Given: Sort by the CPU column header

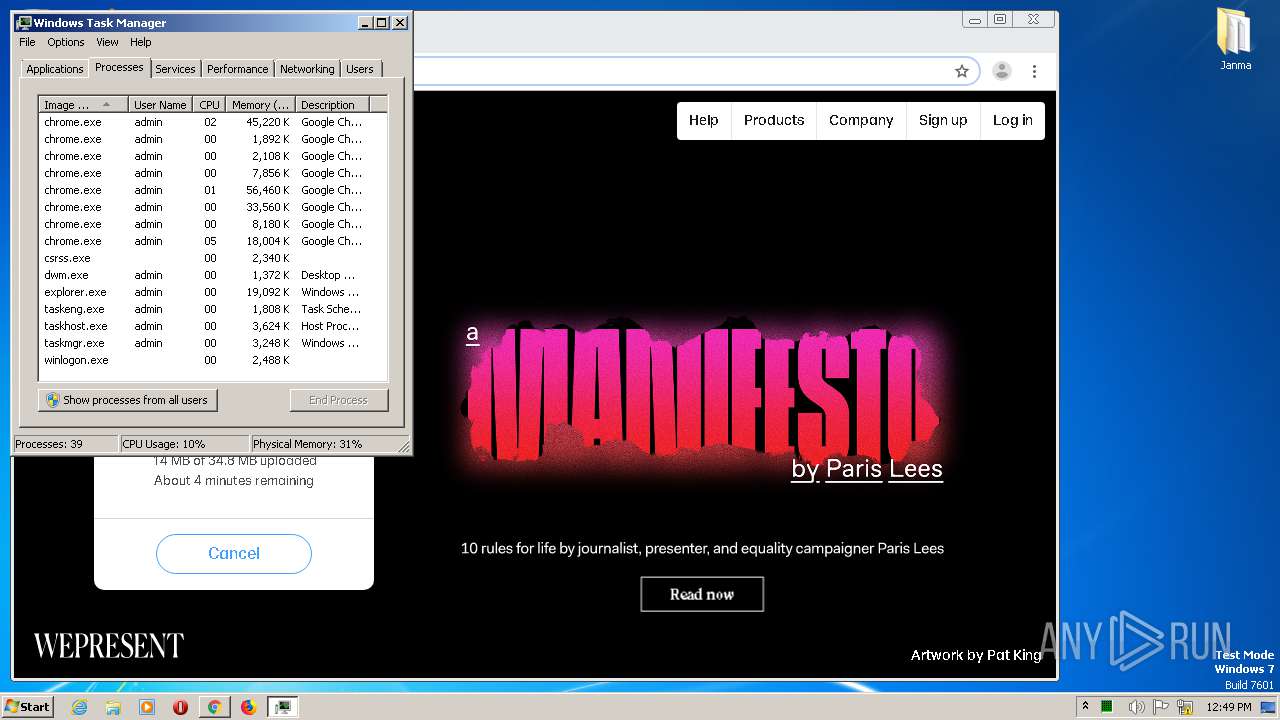Looking at the screenshot, I should (x=209, y=104).
